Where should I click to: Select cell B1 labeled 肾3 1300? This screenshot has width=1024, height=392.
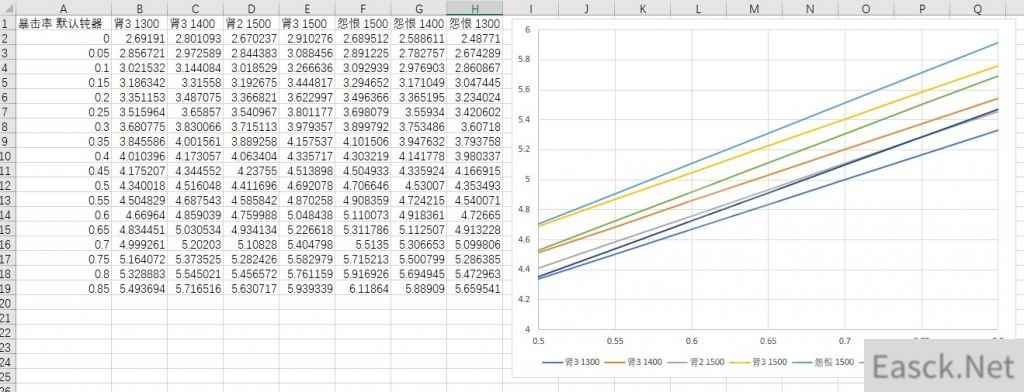pyautogui.click(x=140, y=24)
